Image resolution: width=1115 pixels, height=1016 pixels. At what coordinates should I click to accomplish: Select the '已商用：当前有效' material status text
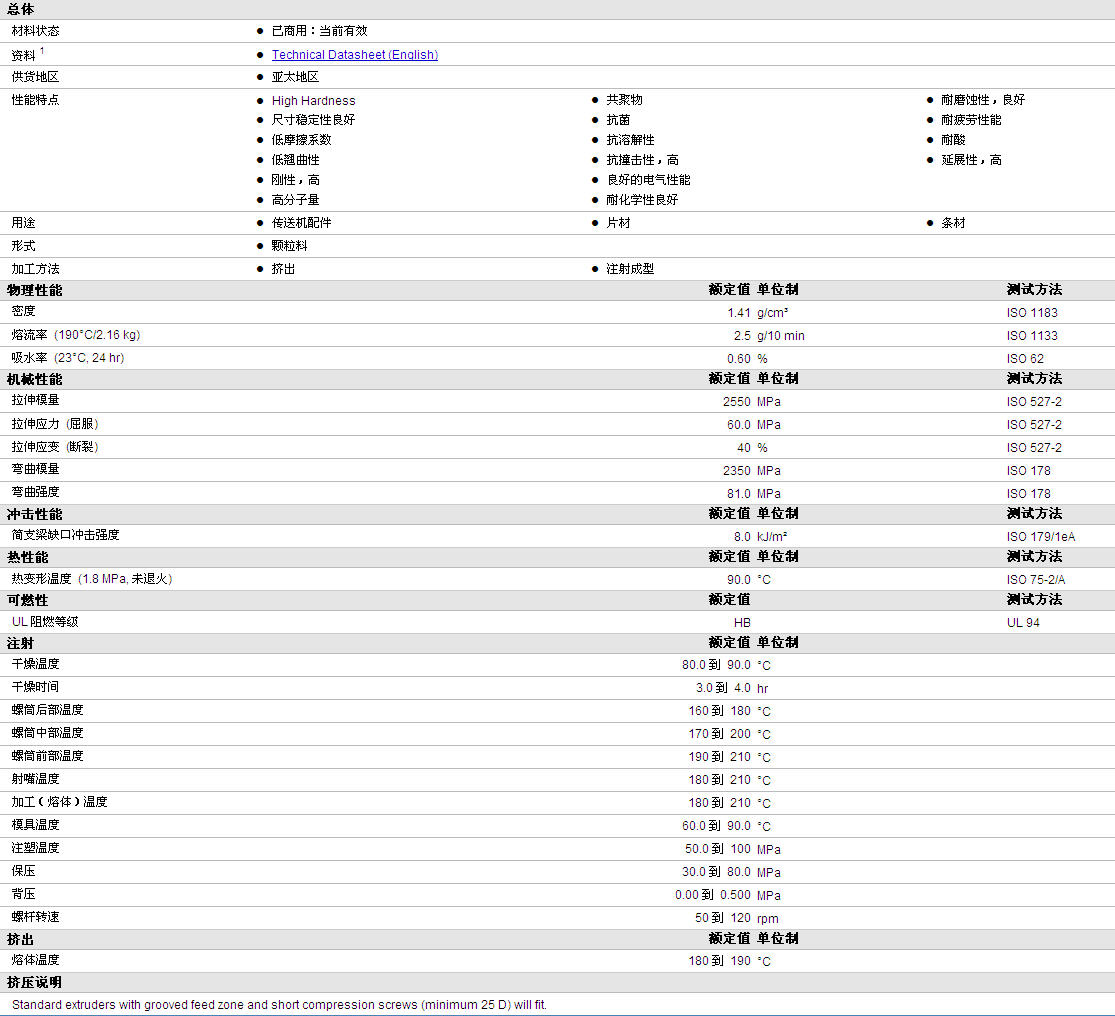[x=319, y=31]
